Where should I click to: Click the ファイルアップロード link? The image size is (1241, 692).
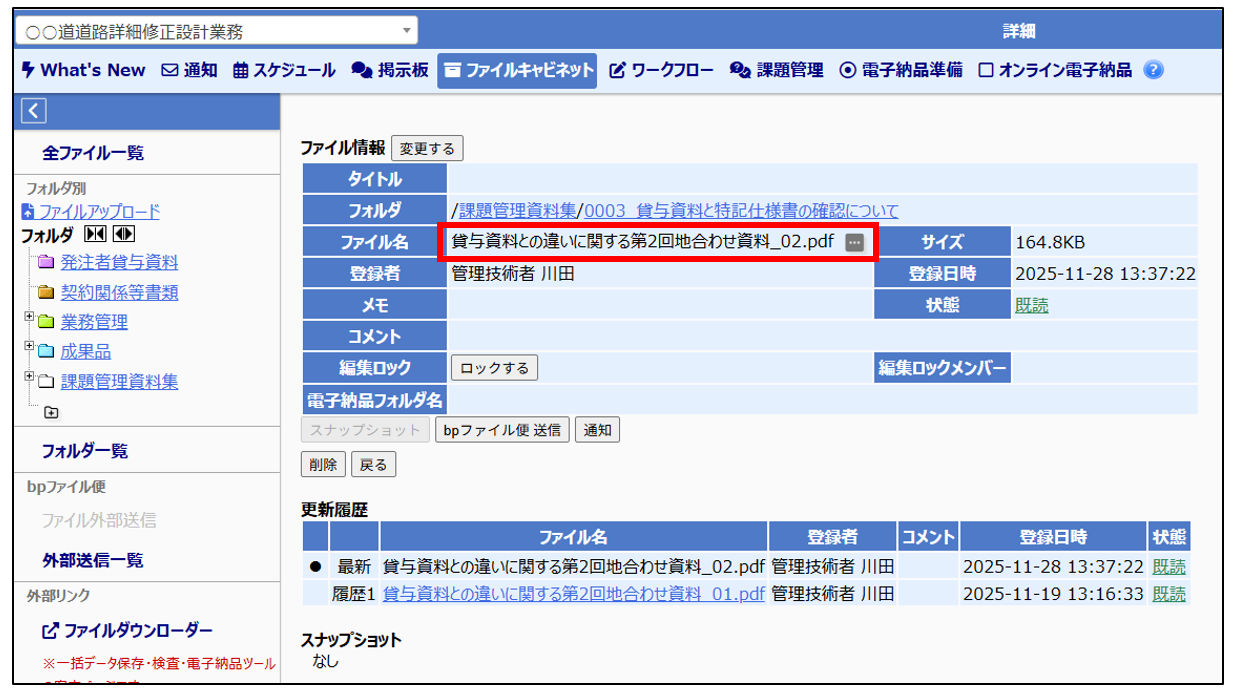click(98, 211)
